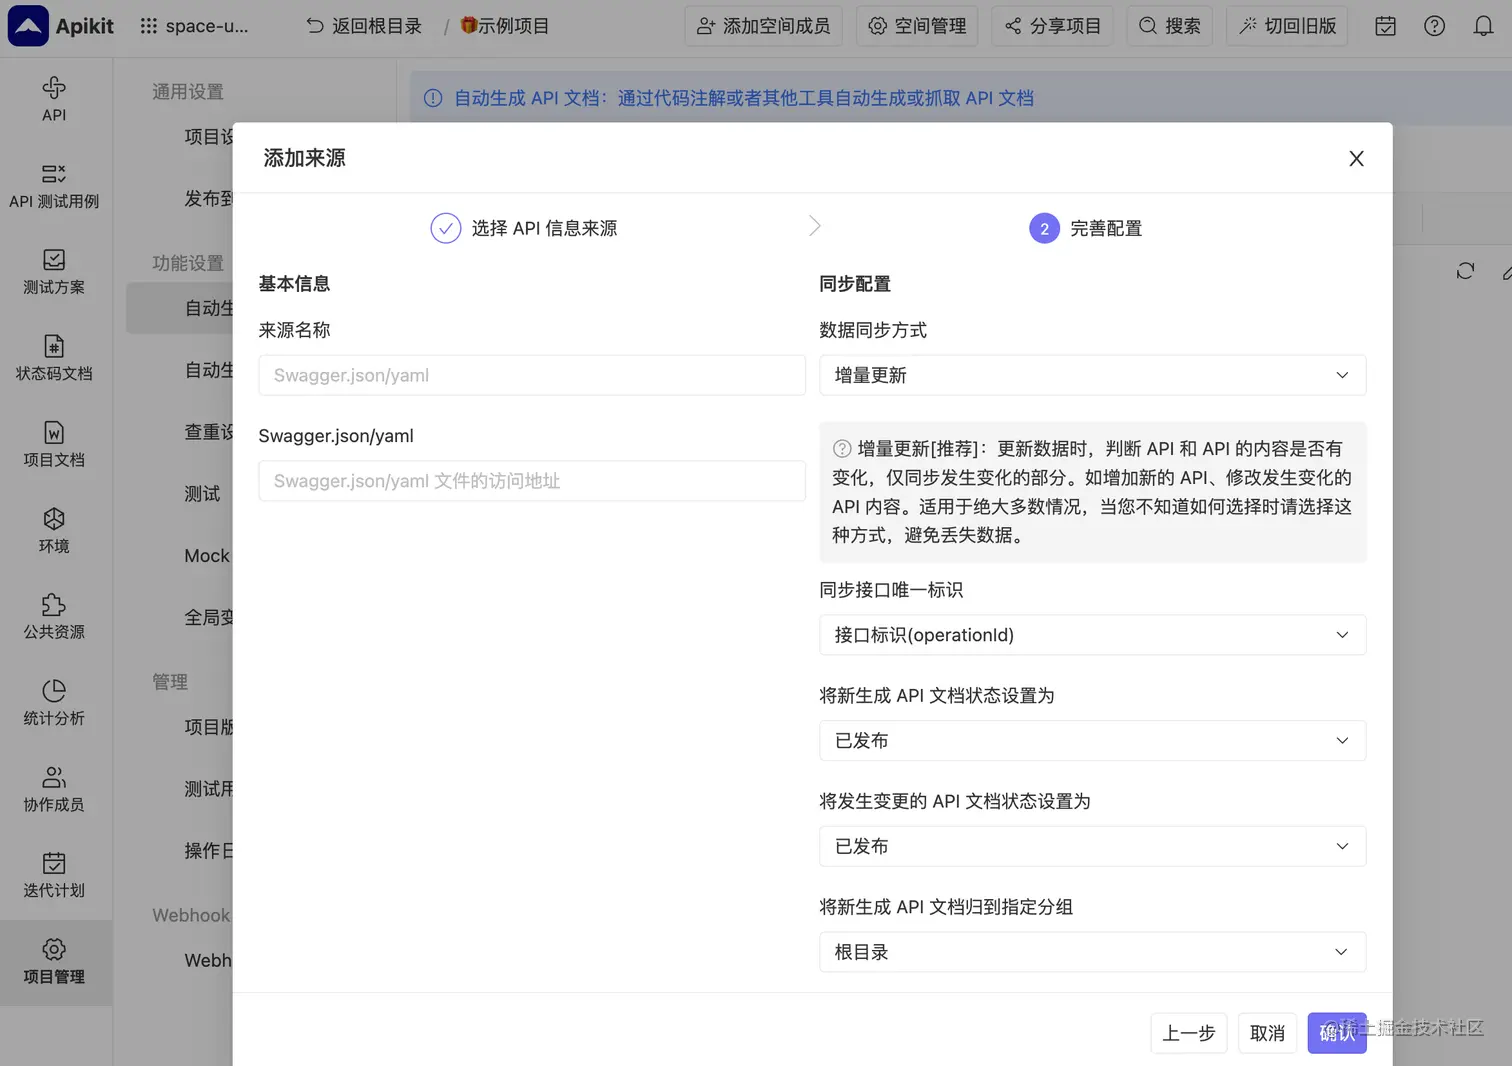This screenshot has width=1512, height=1066.
Task: Open the space switcher grid icon
Action: click(x=149, y=26)
